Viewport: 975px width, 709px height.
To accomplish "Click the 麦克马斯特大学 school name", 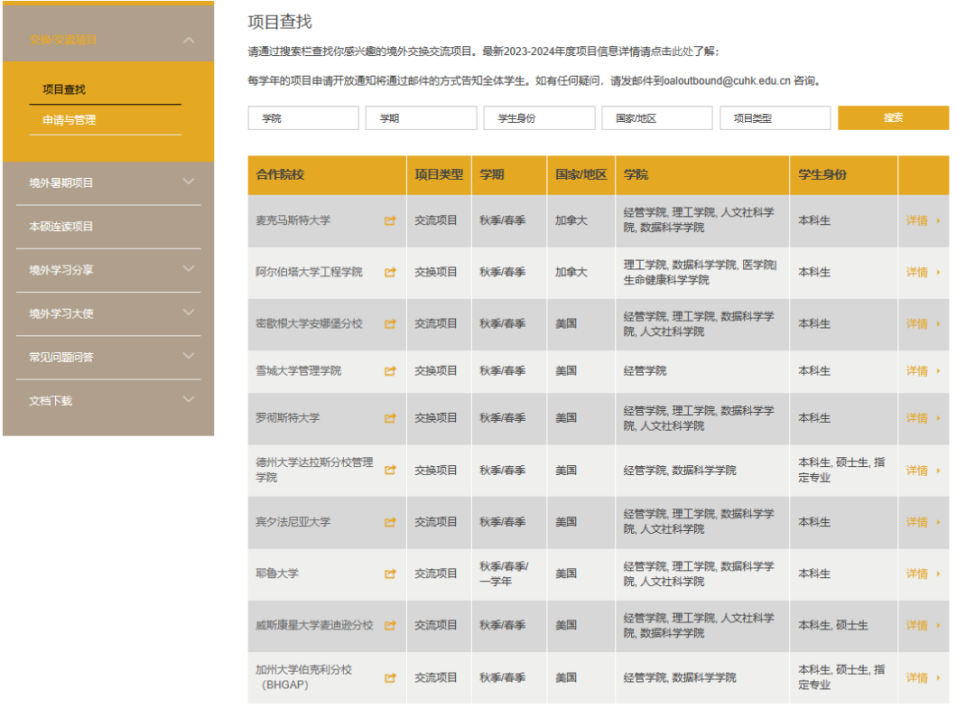I will tap(293, 220).
